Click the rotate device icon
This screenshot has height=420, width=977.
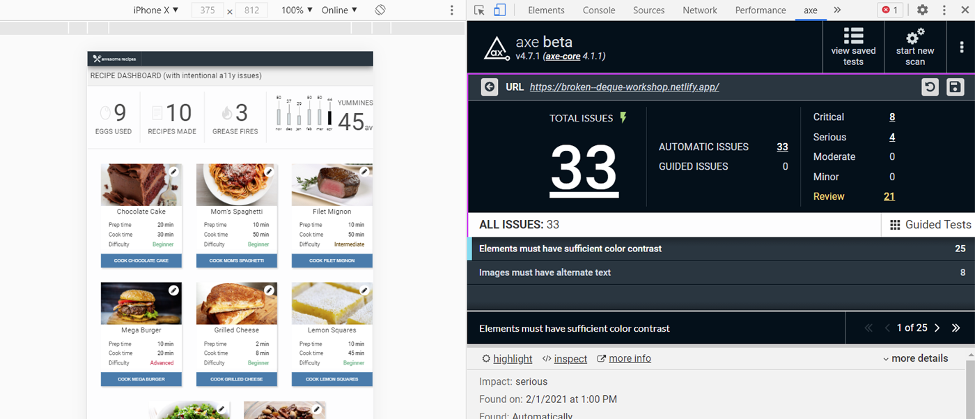click(380, 10)
